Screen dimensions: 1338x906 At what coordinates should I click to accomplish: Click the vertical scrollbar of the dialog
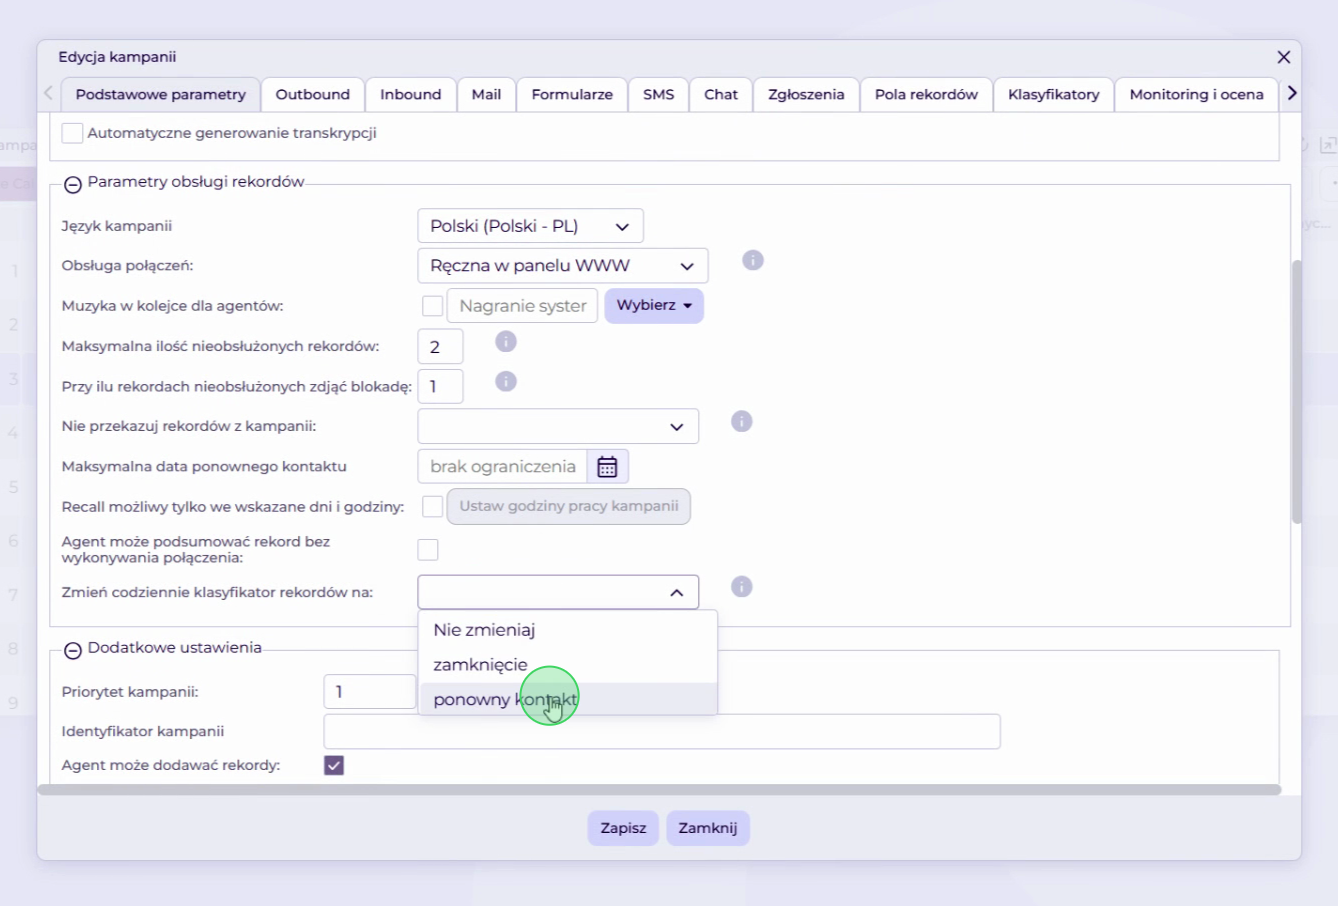[x=1297, y=392]
